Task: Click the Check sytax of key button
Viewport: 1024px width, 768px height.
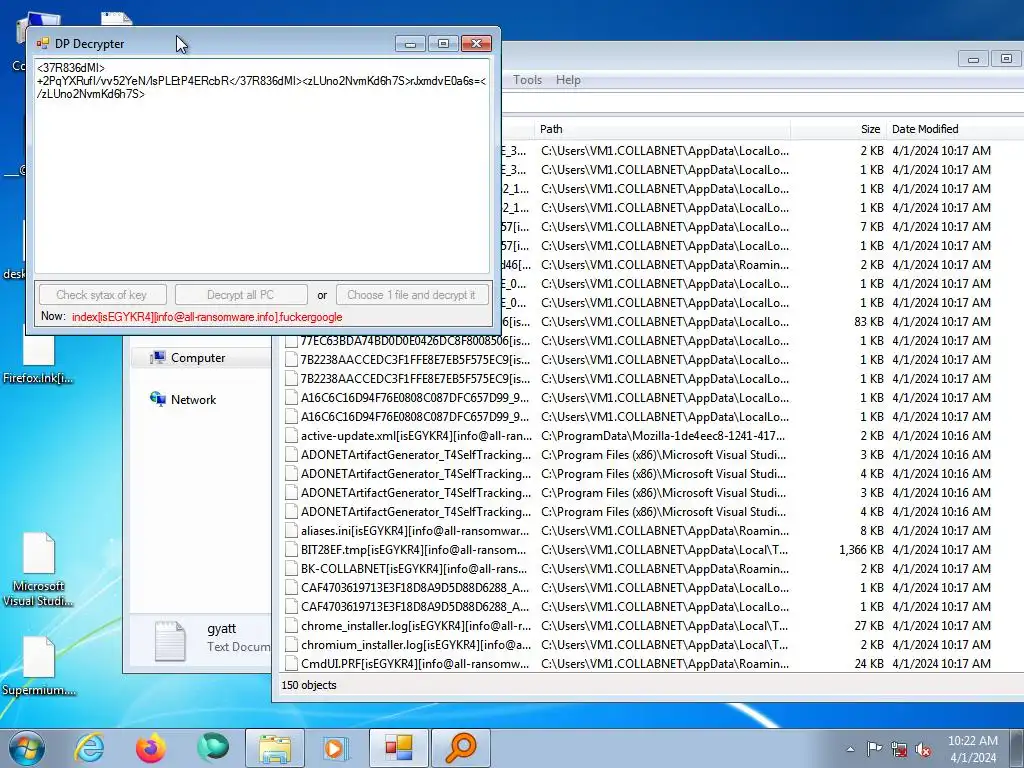Action: tap(102, 295)
